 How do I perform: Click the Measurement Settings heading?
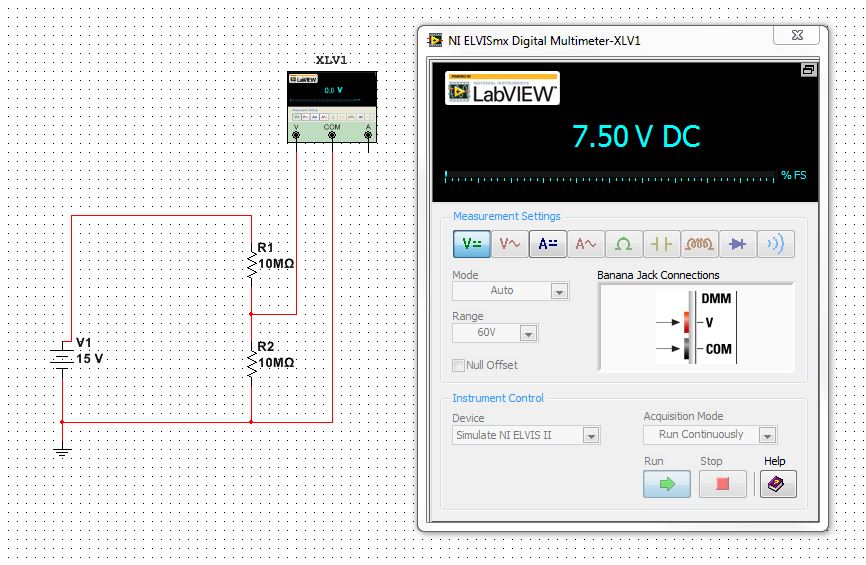tap(506, 216)
